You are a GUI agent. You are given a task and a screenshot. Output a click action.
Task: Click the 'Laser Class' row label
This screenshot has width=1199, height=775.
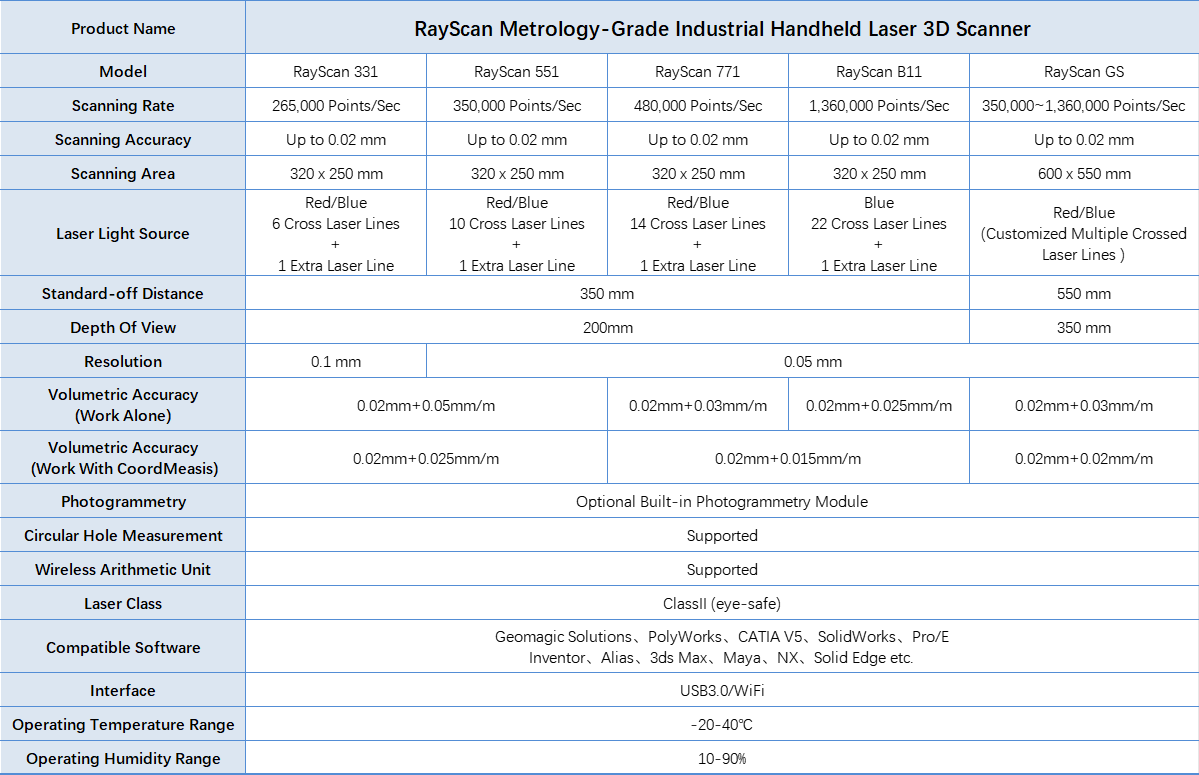click(123, 604)
